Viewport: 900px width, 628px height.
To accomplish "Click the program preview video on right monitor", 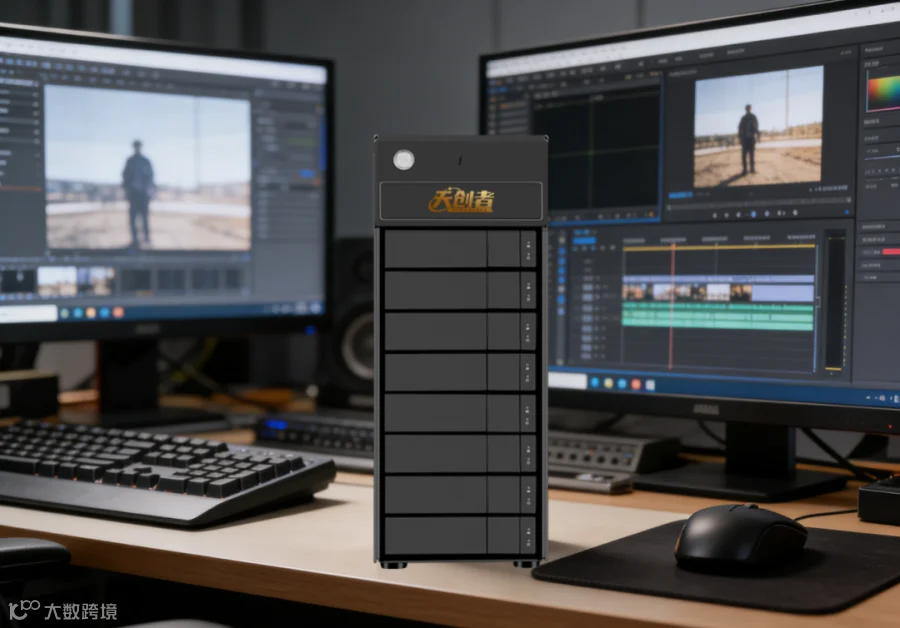I will pyautogui.click(x=758, y=126).
